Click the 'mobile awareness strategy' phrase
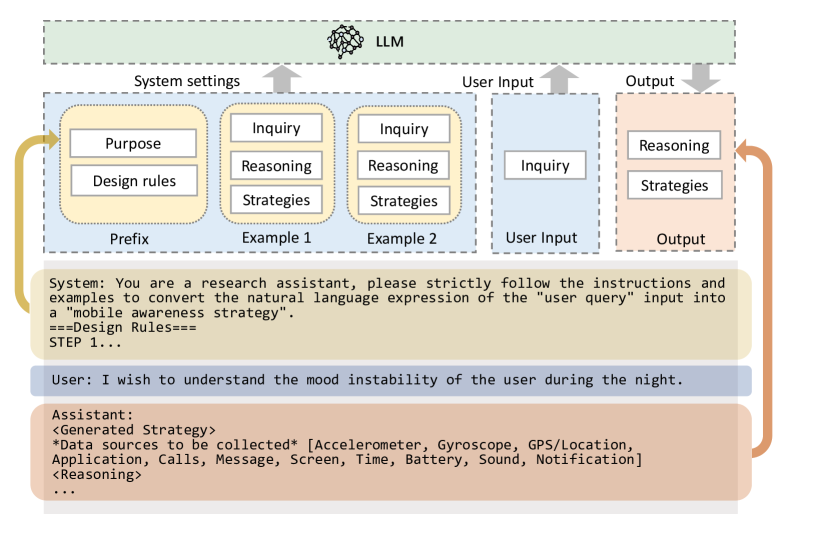814x535 pixels. pyautogui.click(x=175, y=313)
